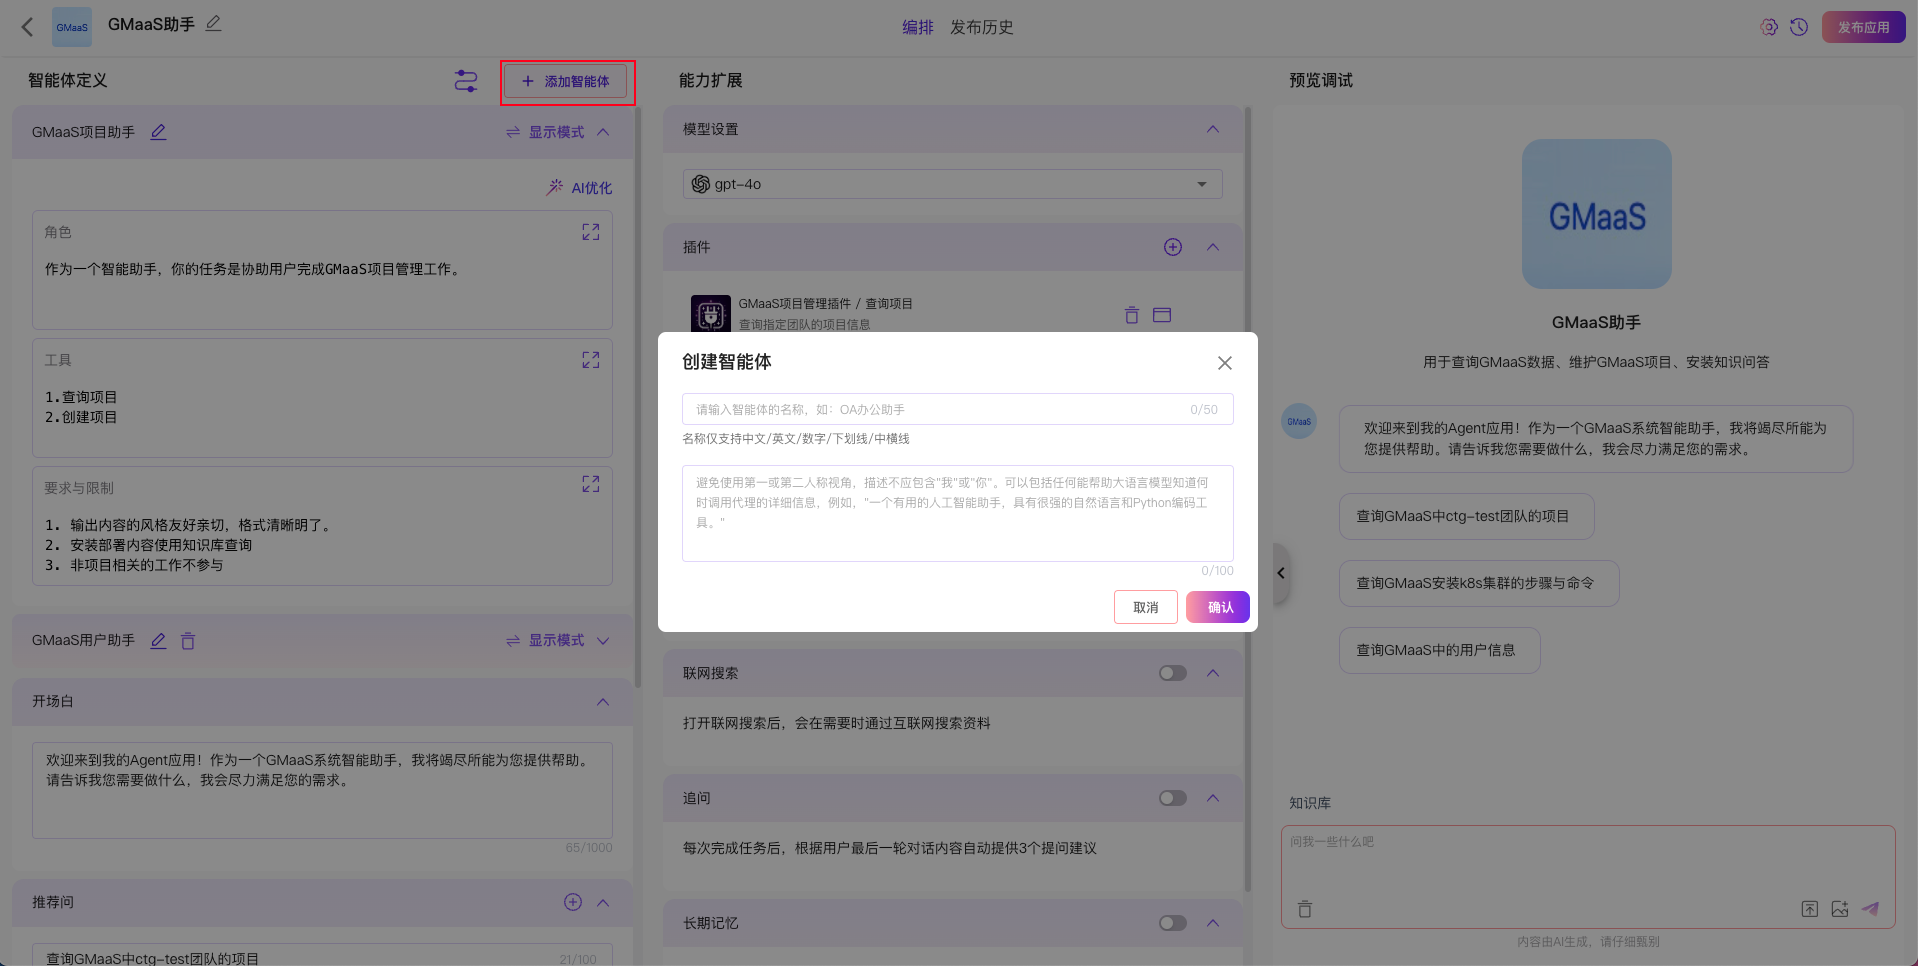Click the agent switch icon beside 添加智能体
Viewport: 1918px width, 966px height.
[466, 81]
